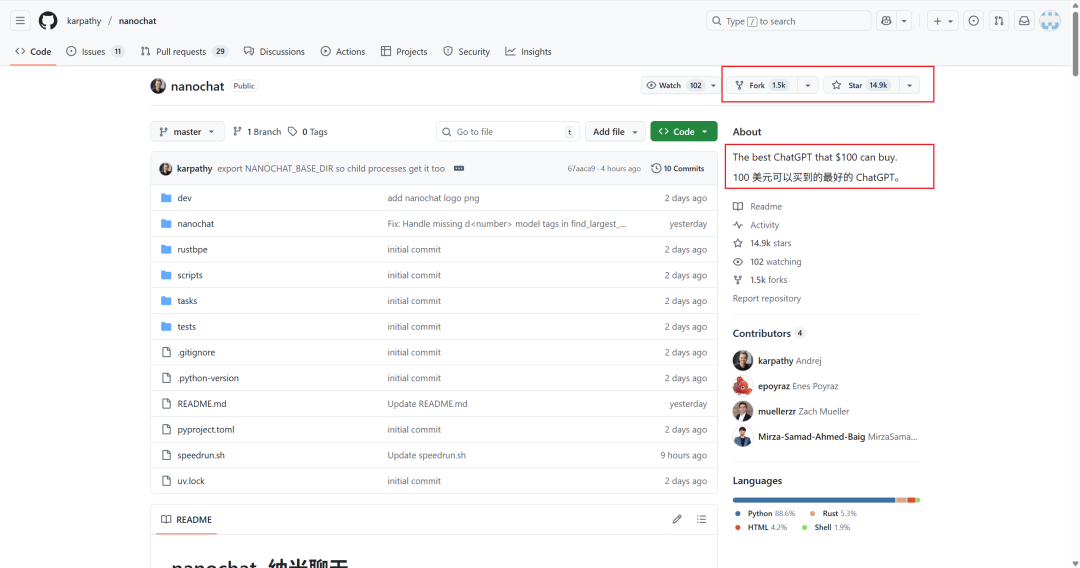Expand the Fork options dropdown arrow
Viewport: 1080px width, 568px height.
click(x=808, y=85)
